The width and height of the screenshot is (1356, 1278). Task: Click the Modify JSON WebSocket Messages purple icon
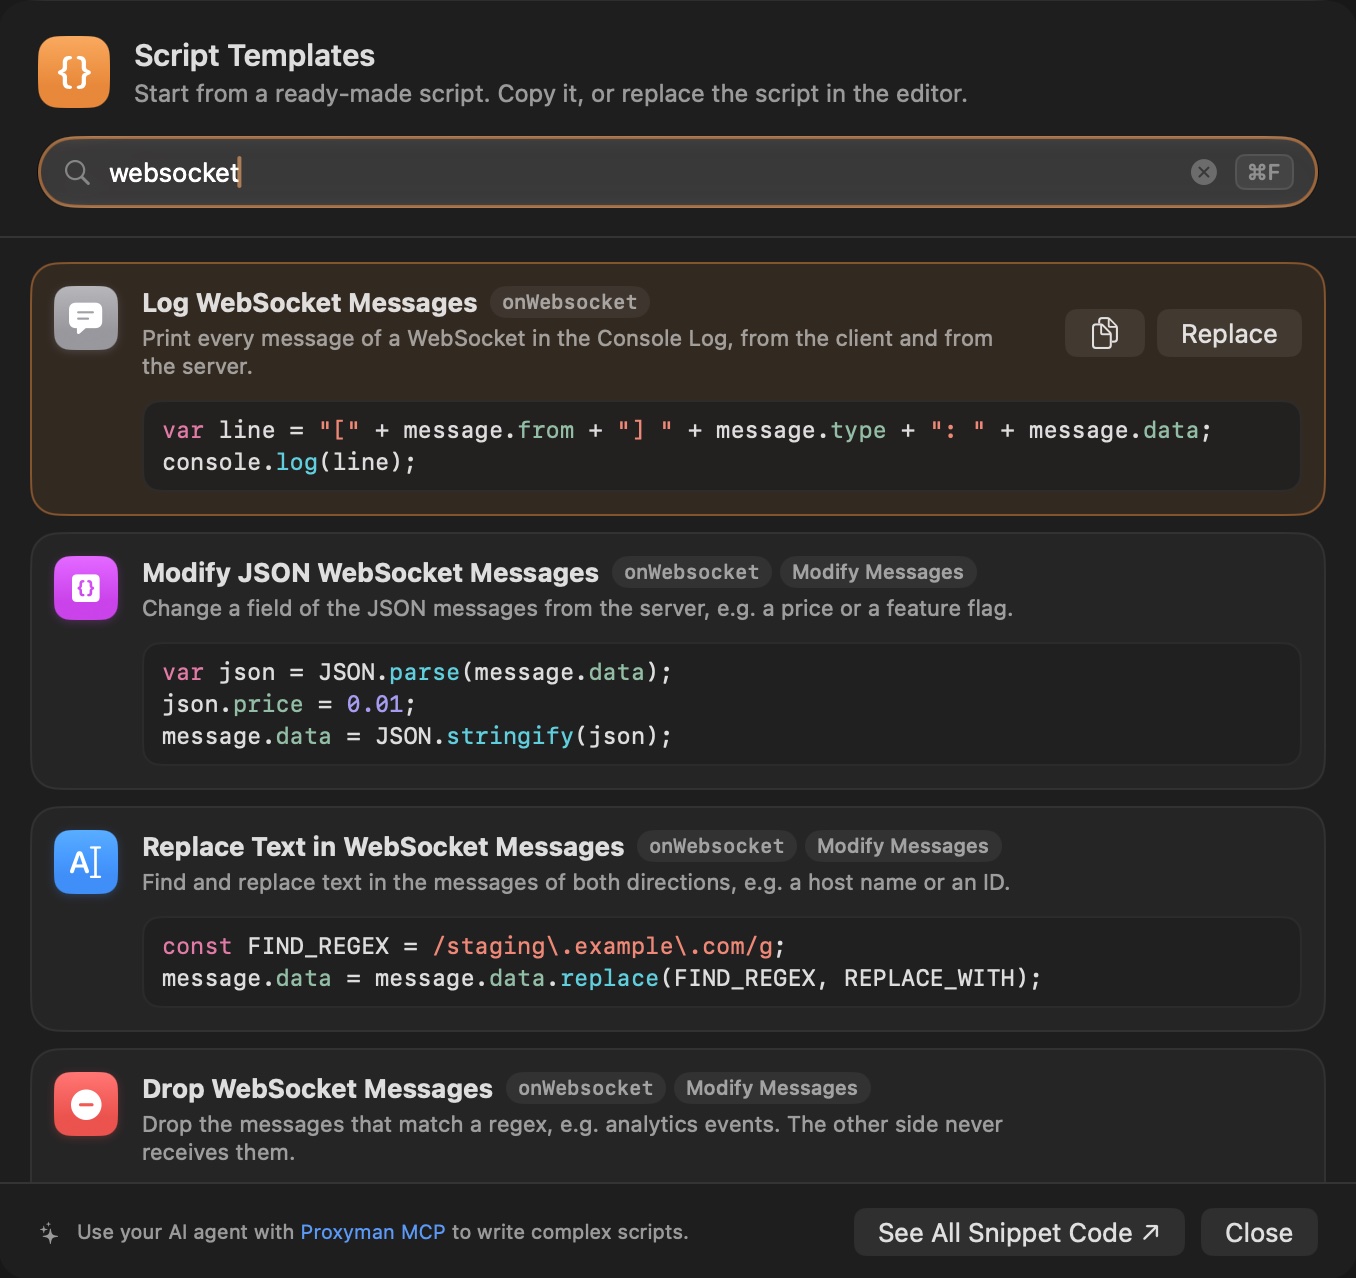coord(86,588)
